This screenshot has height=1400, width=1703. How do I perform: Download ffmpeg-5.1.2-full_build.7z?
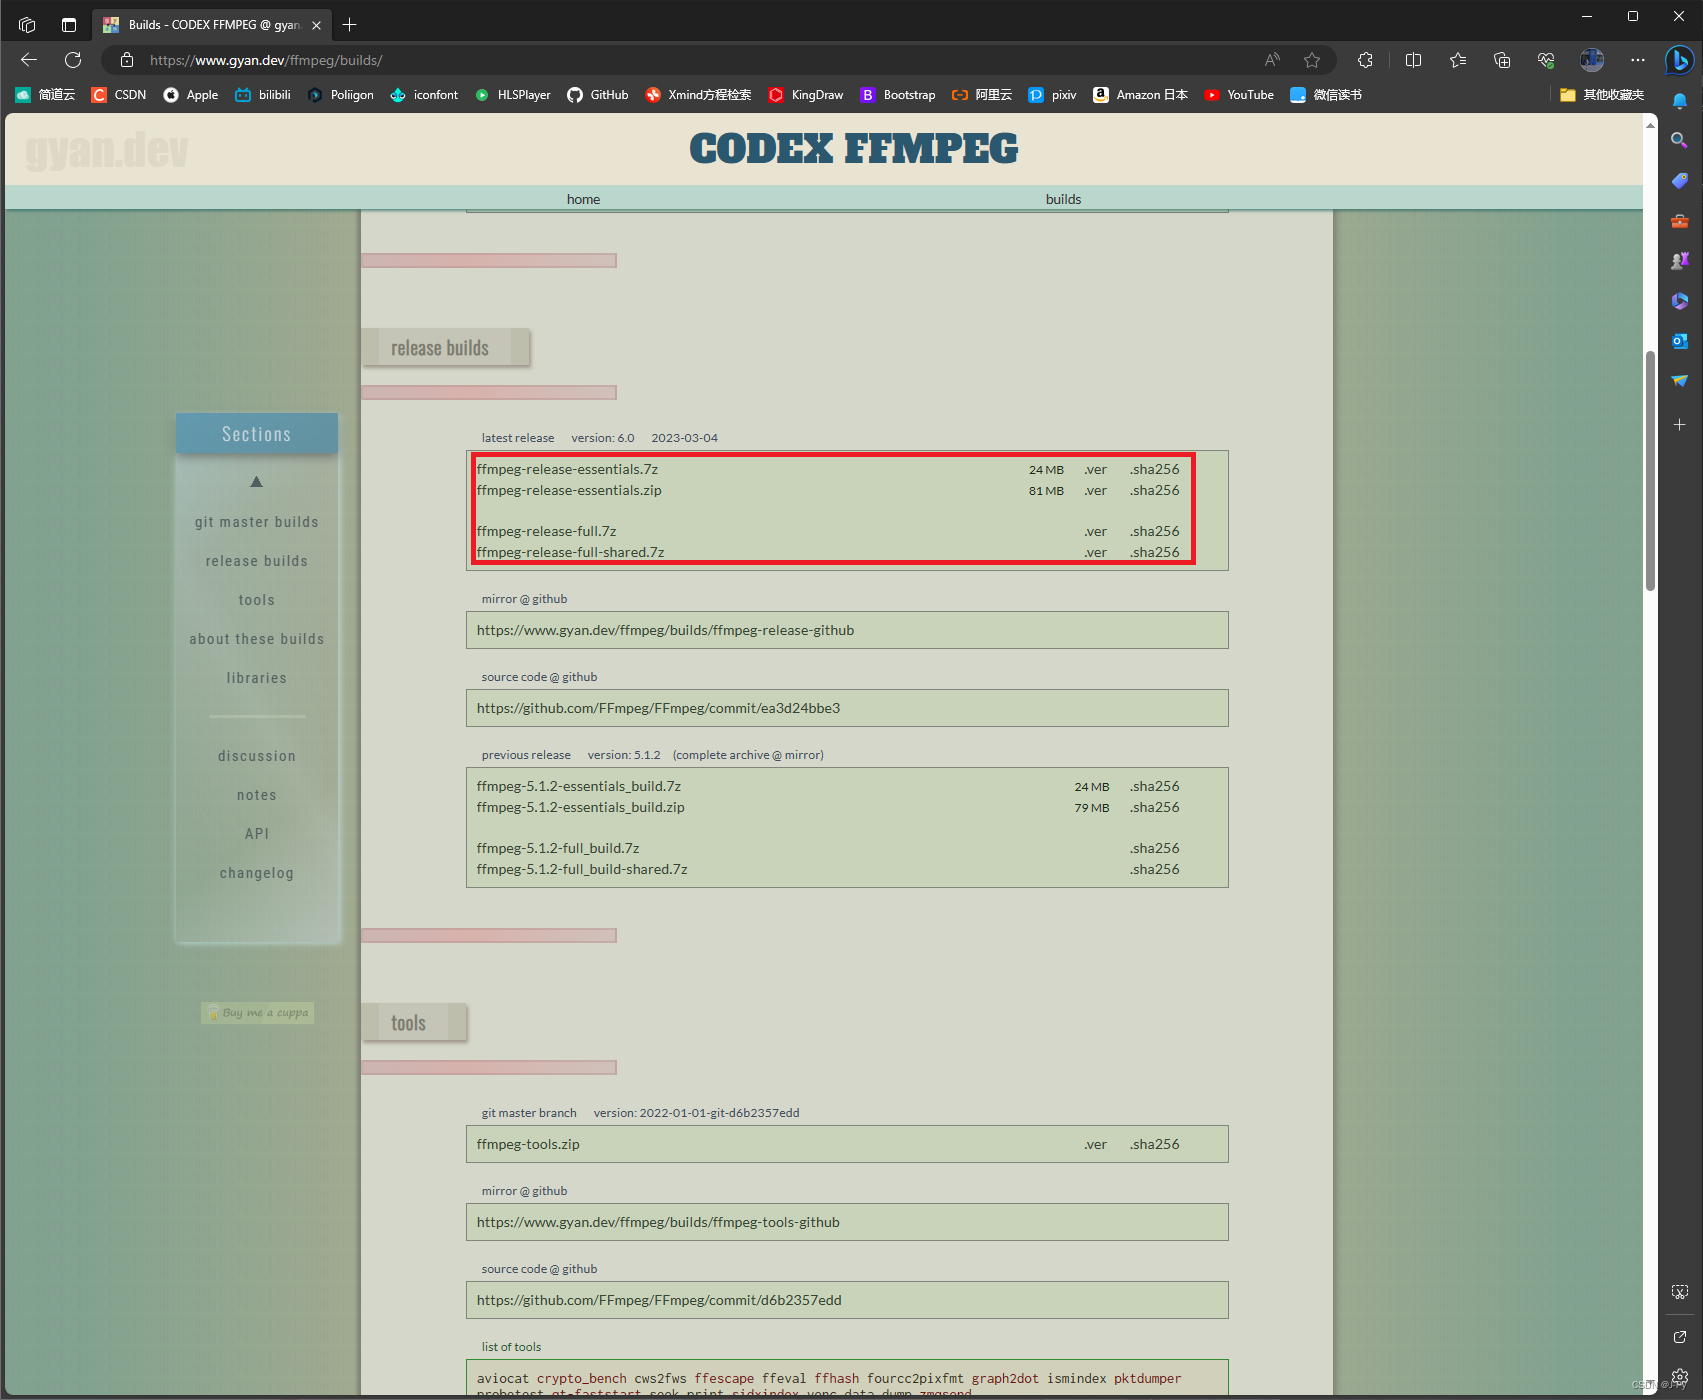[x=558, y=848]
